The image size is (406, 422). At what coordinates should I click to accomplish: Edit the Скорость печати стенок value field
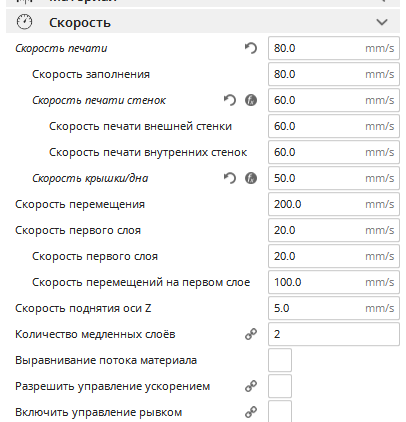pyautogui.click(x=334, y=100)
